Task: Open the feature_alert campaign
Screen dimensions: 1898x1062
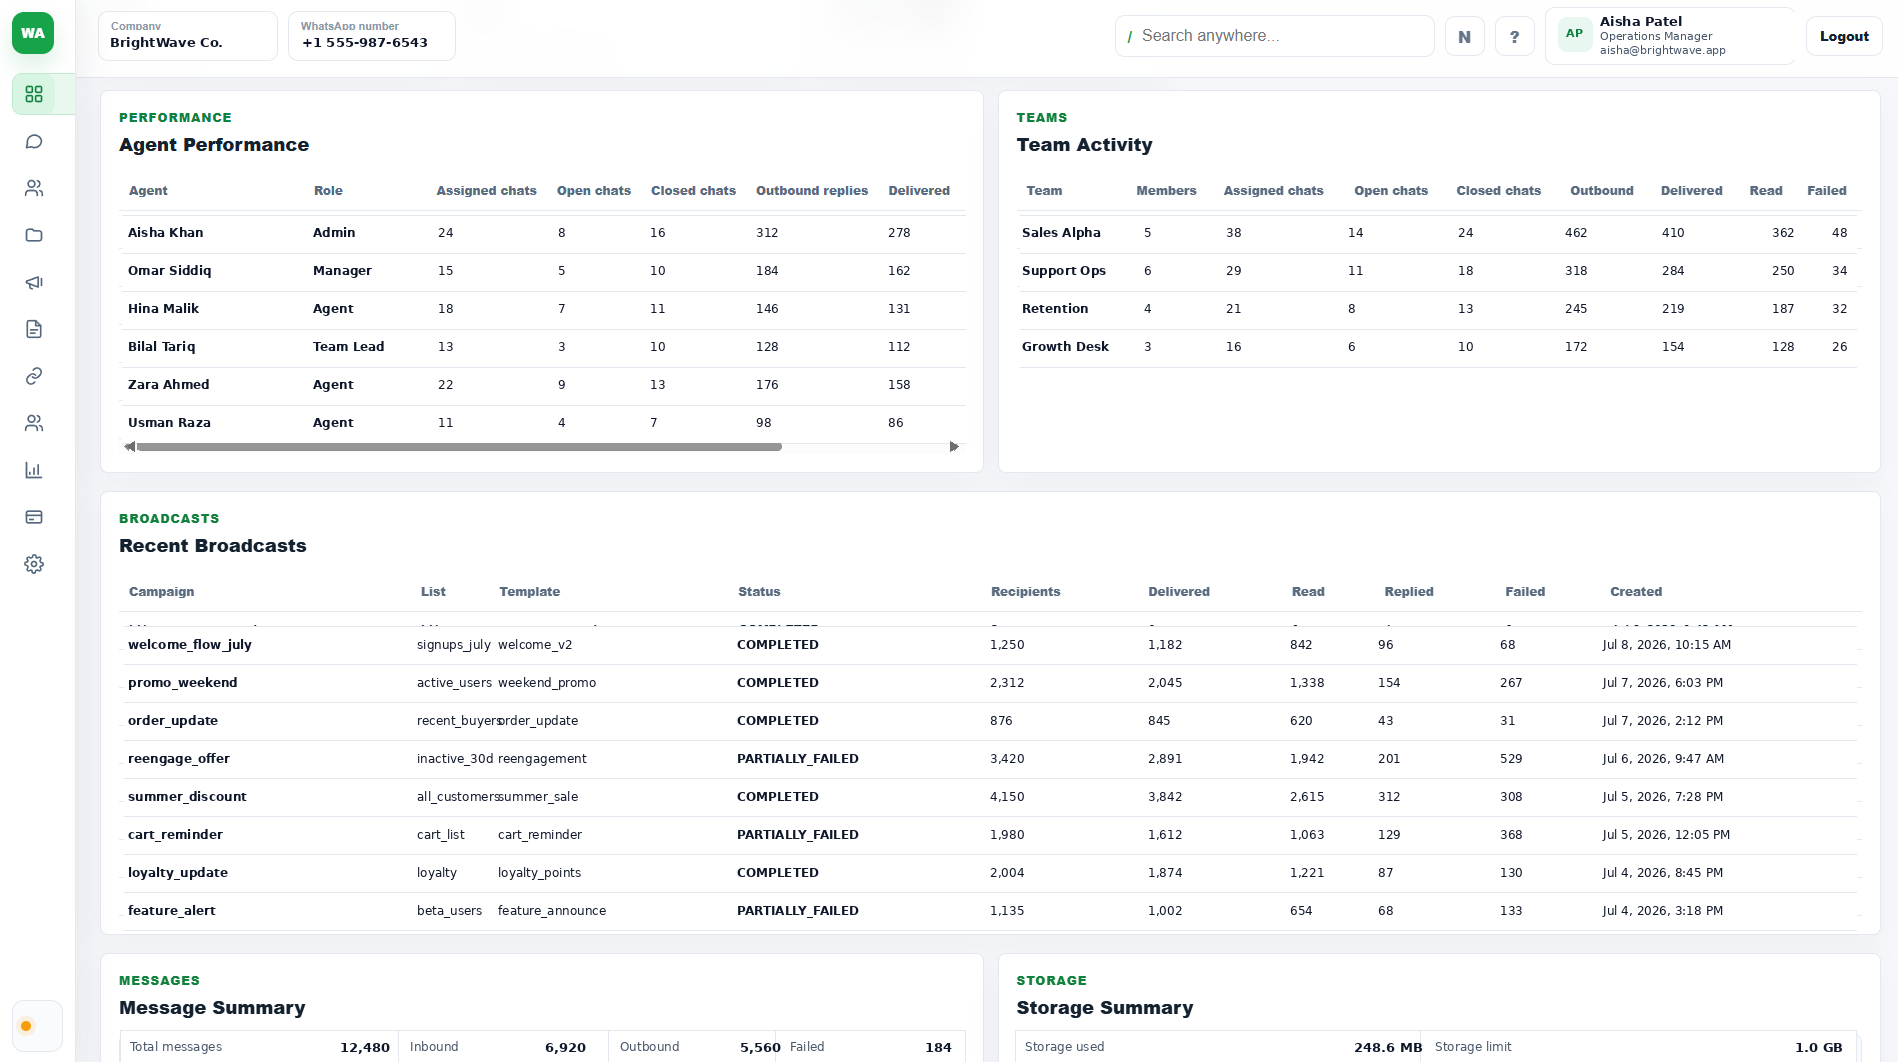Action: tap(172, 911)
